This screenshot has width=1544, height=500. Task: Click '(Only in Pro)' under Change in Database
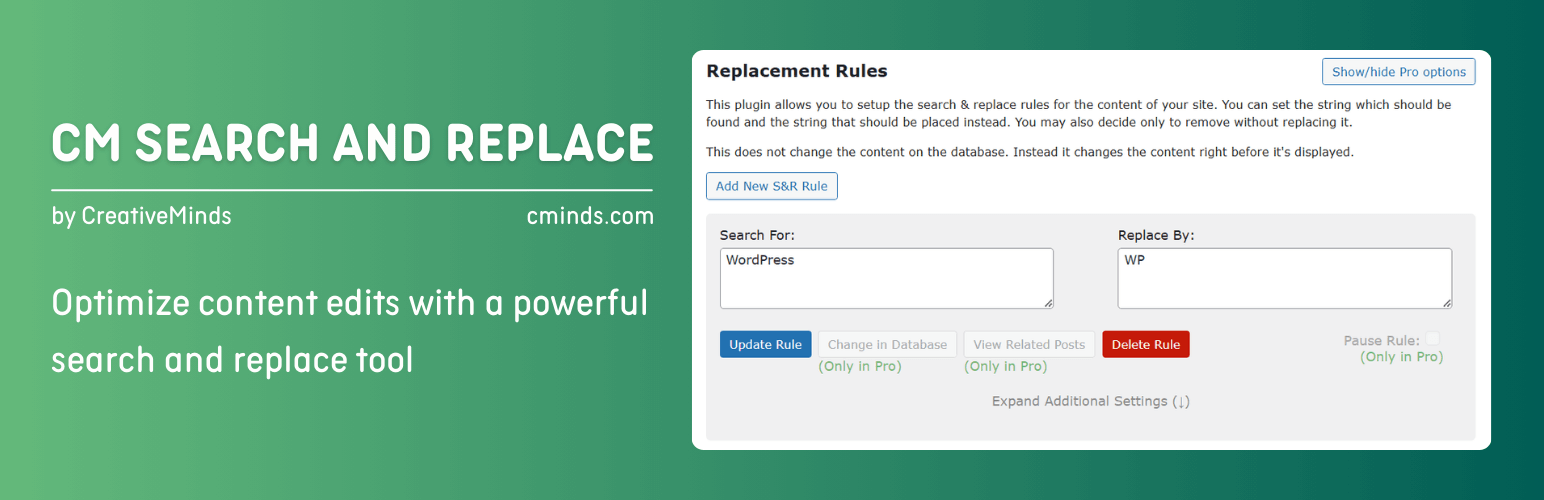pos(860,366)
